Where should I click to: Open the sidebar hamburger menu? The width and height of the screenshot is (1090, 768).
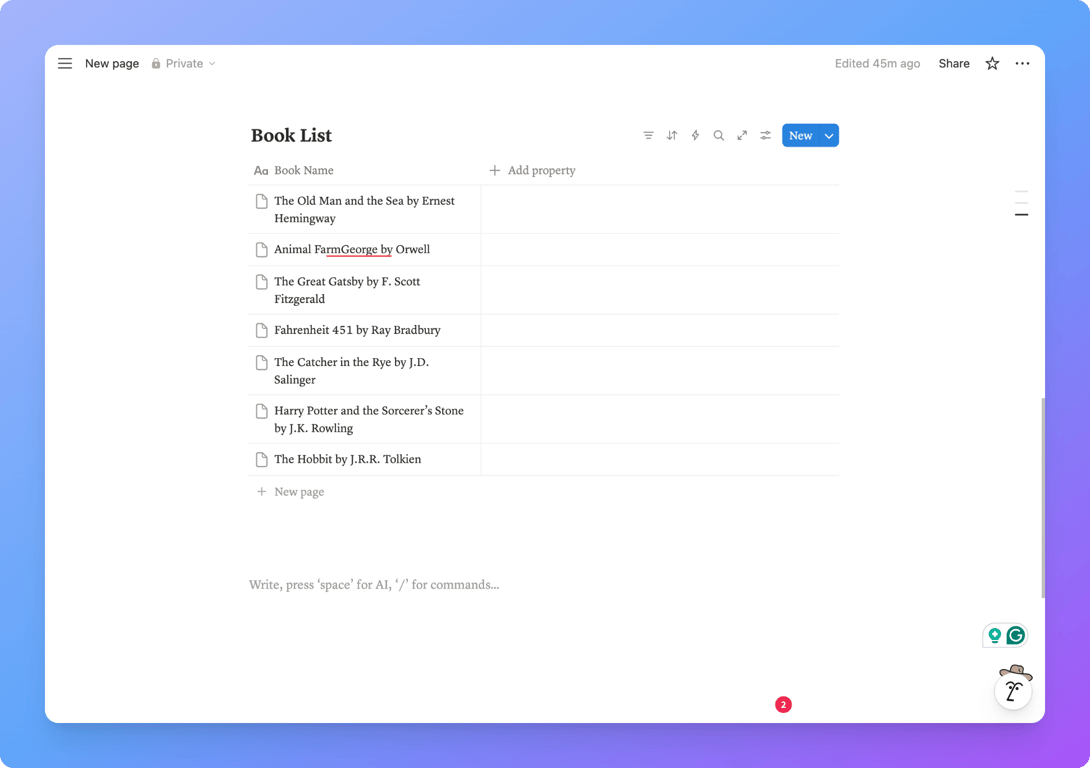click(x=65, y=63)
